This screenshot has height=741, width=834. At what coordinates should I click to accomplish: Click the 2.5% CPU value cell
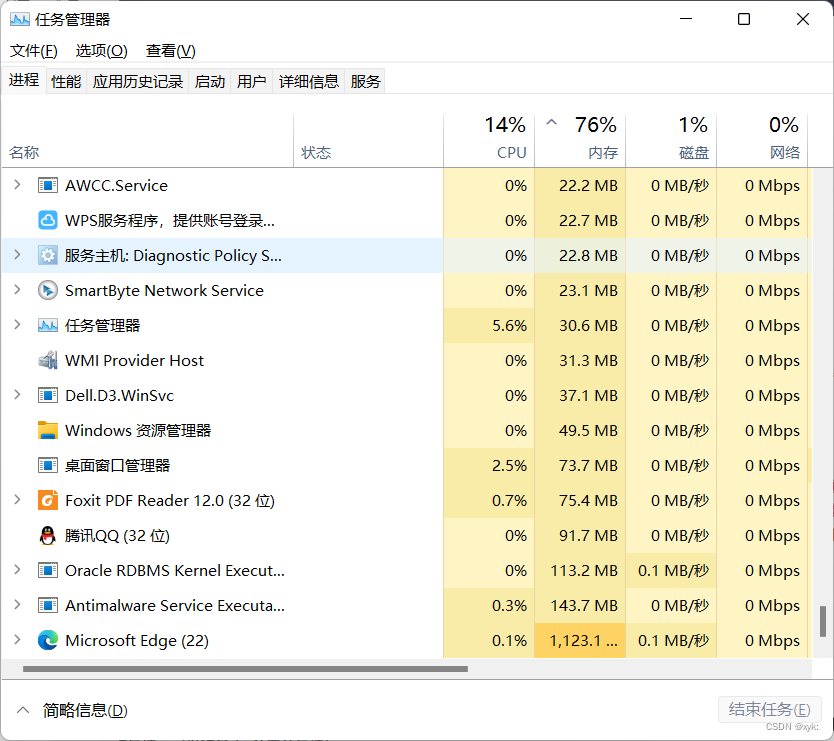click(489, 465)
